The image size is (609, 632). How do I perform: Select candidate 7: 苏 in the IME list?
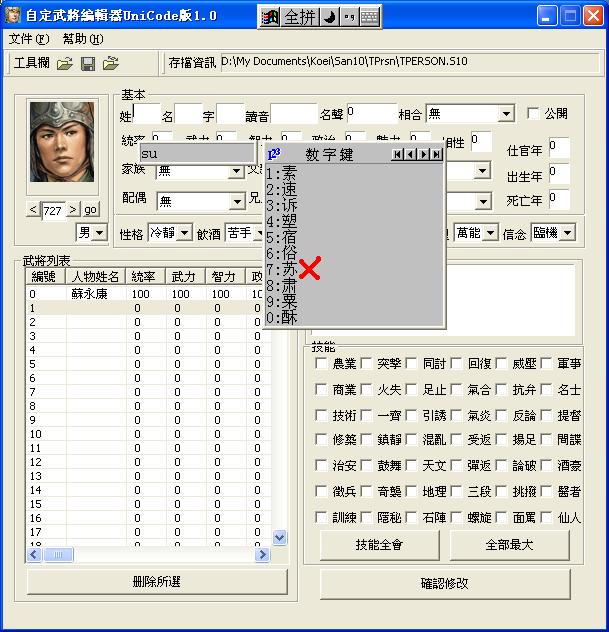coord(282,269)
